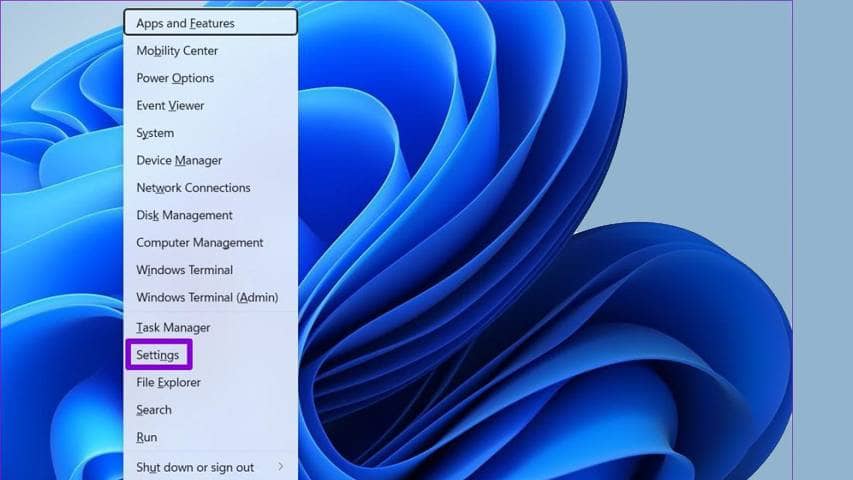Open Disk Management
853x480 pixels.
tap(211, 215)
